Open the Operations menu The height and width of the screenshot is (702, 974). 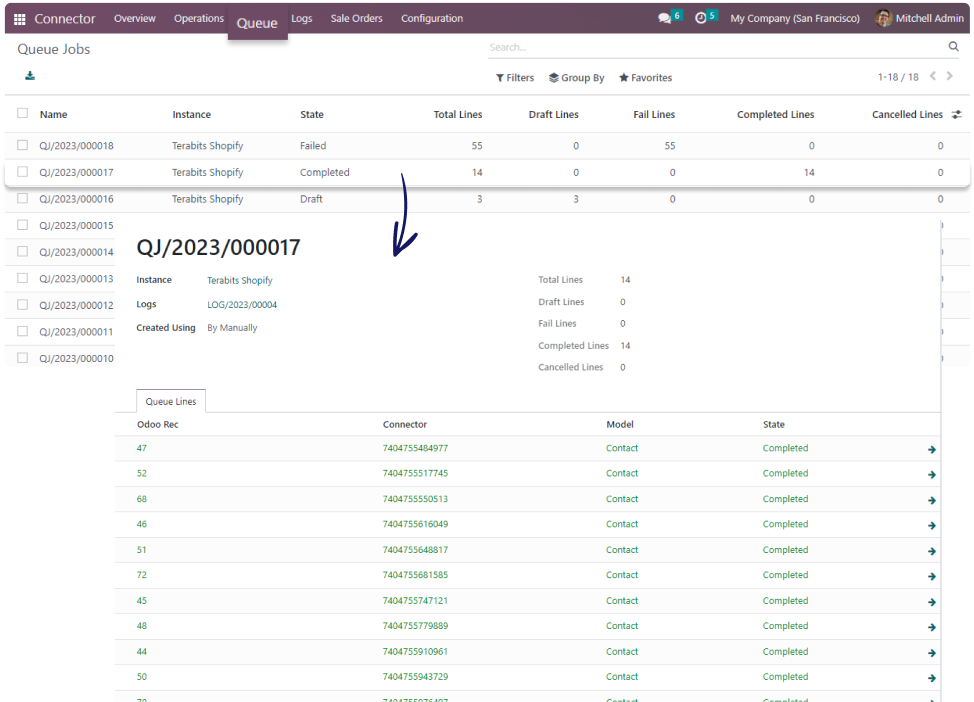click(199, 19)
